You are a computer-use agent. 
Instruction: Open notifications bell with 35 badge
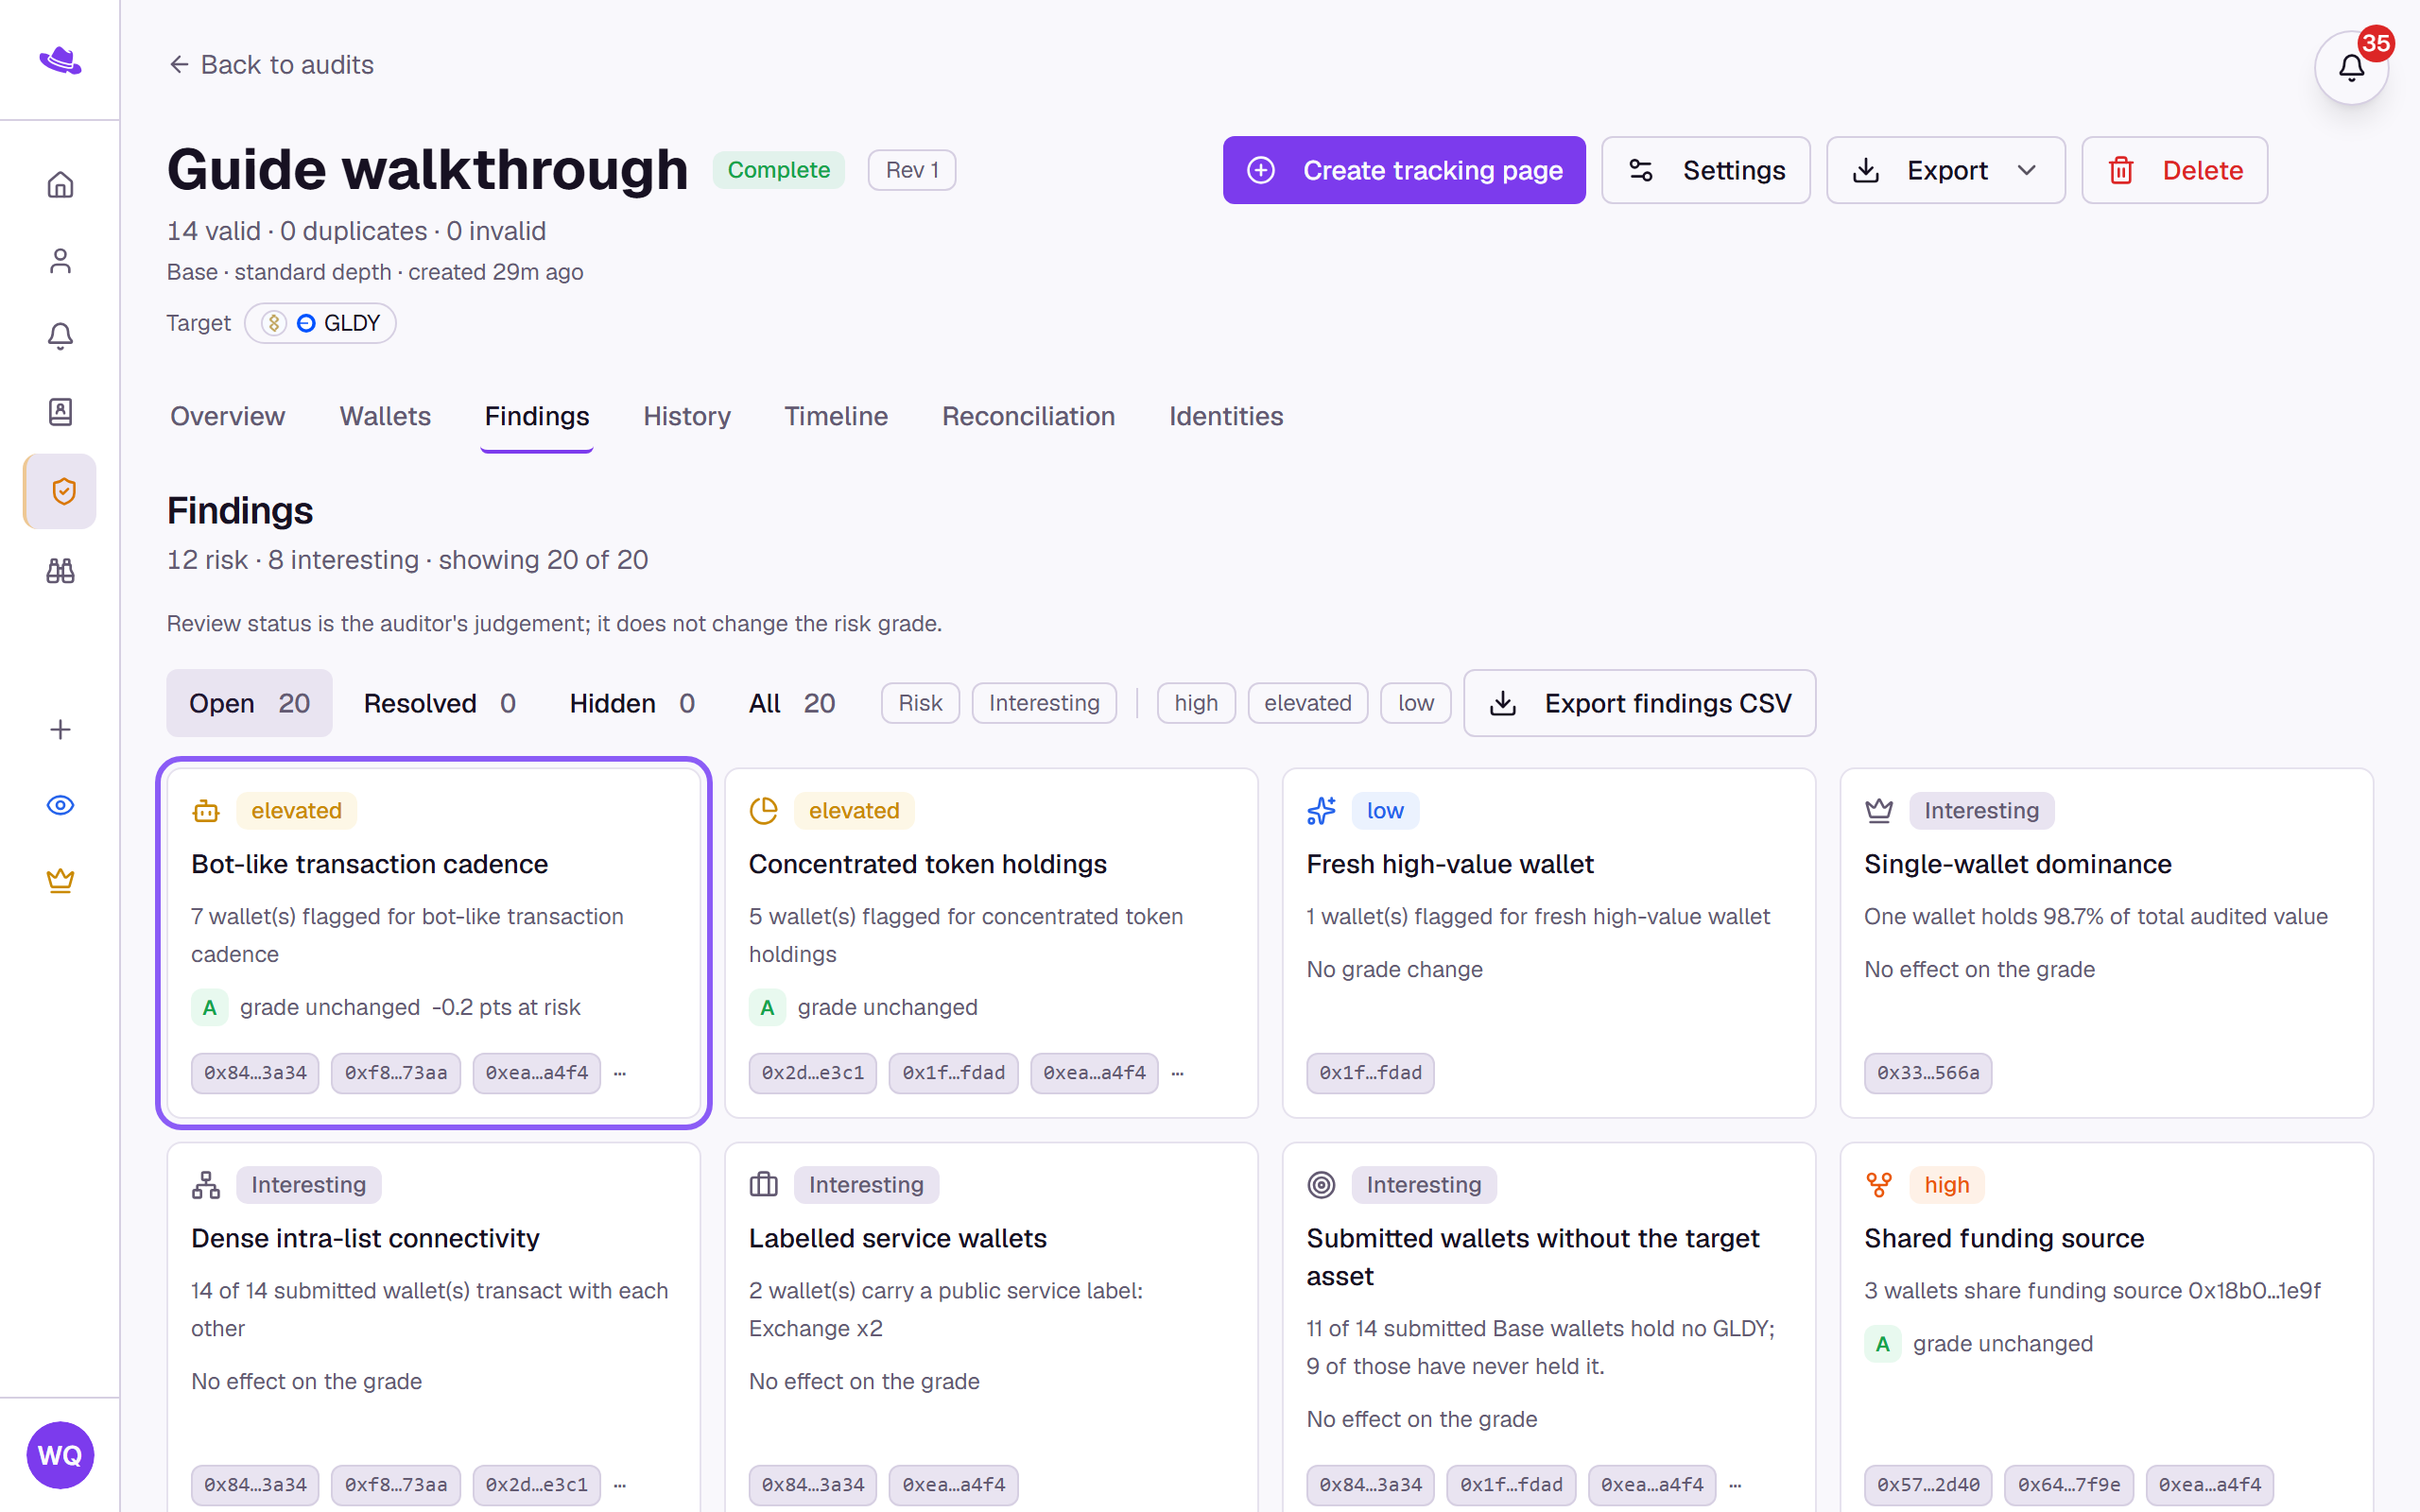tap(2351, 68)
